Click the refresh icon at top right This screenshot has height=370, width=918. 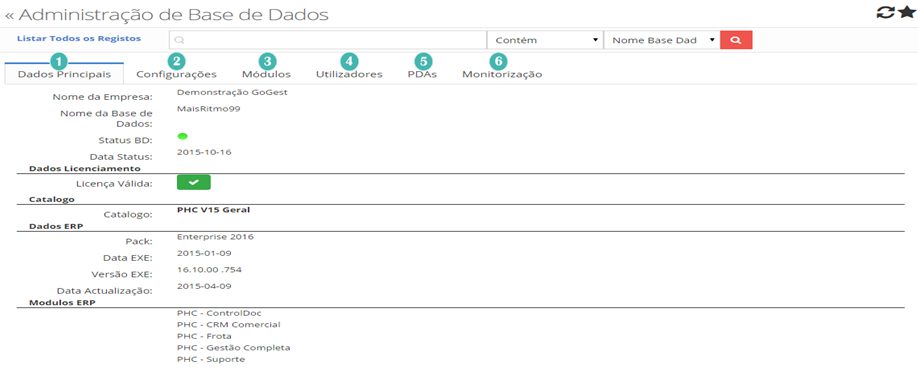885,12
